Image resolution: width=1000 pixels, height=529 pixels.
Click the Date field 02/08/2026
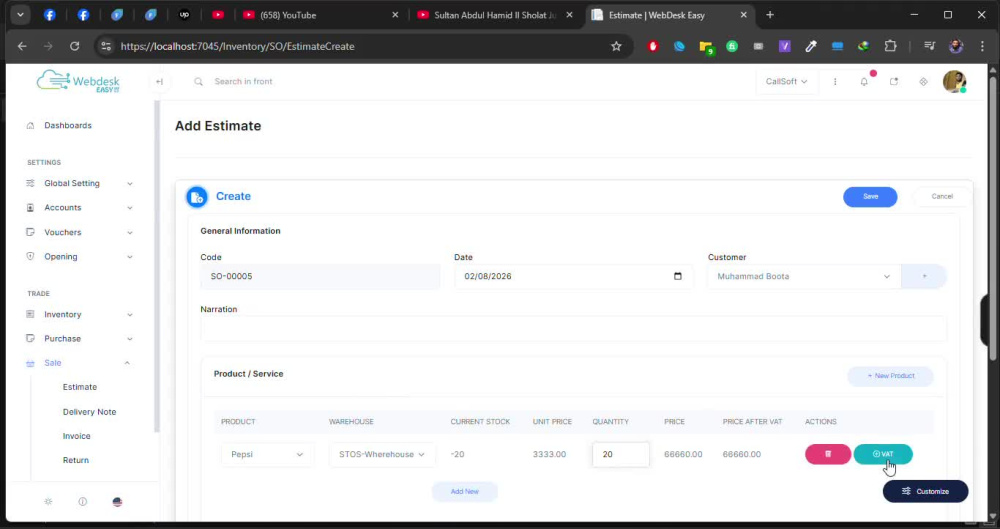573,276
